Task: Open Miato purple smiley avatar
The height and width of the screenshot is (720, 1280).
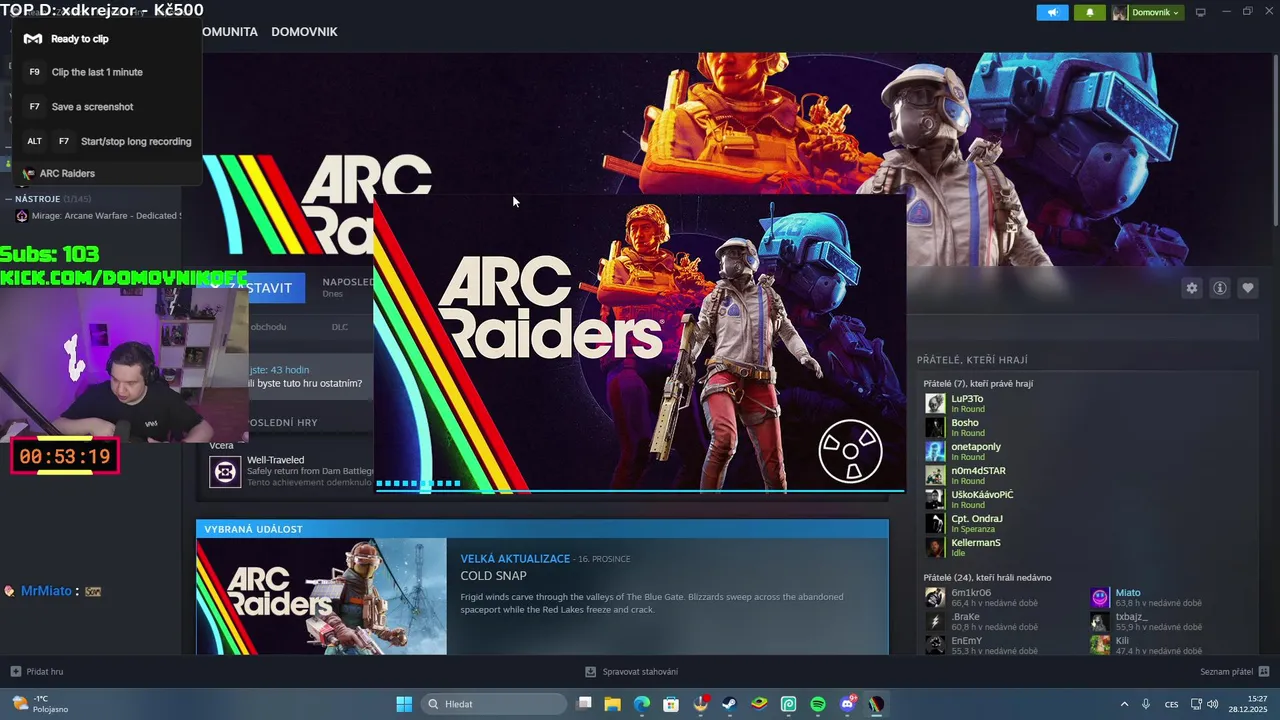Action: click(x=1100, y=597)
